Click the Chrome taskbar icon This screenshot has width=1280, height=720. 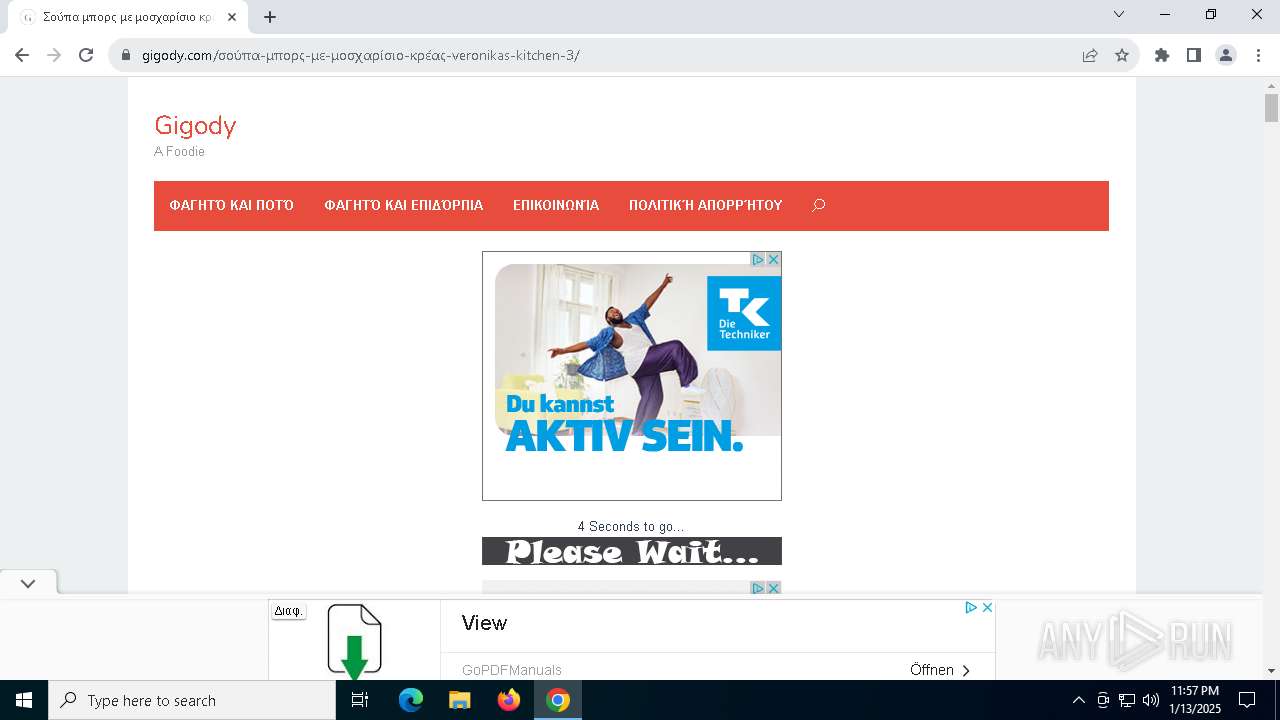558,700
